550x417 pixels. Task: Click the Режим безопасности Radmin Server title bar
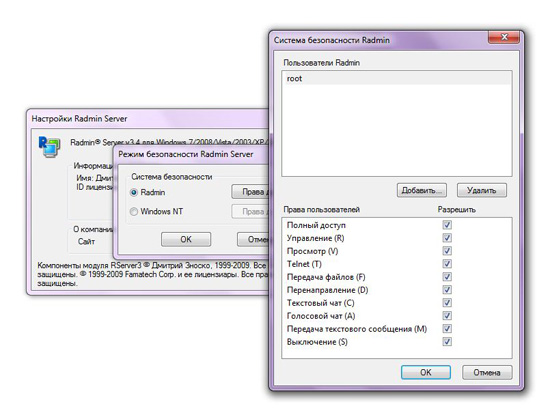(x=192, y=155)
